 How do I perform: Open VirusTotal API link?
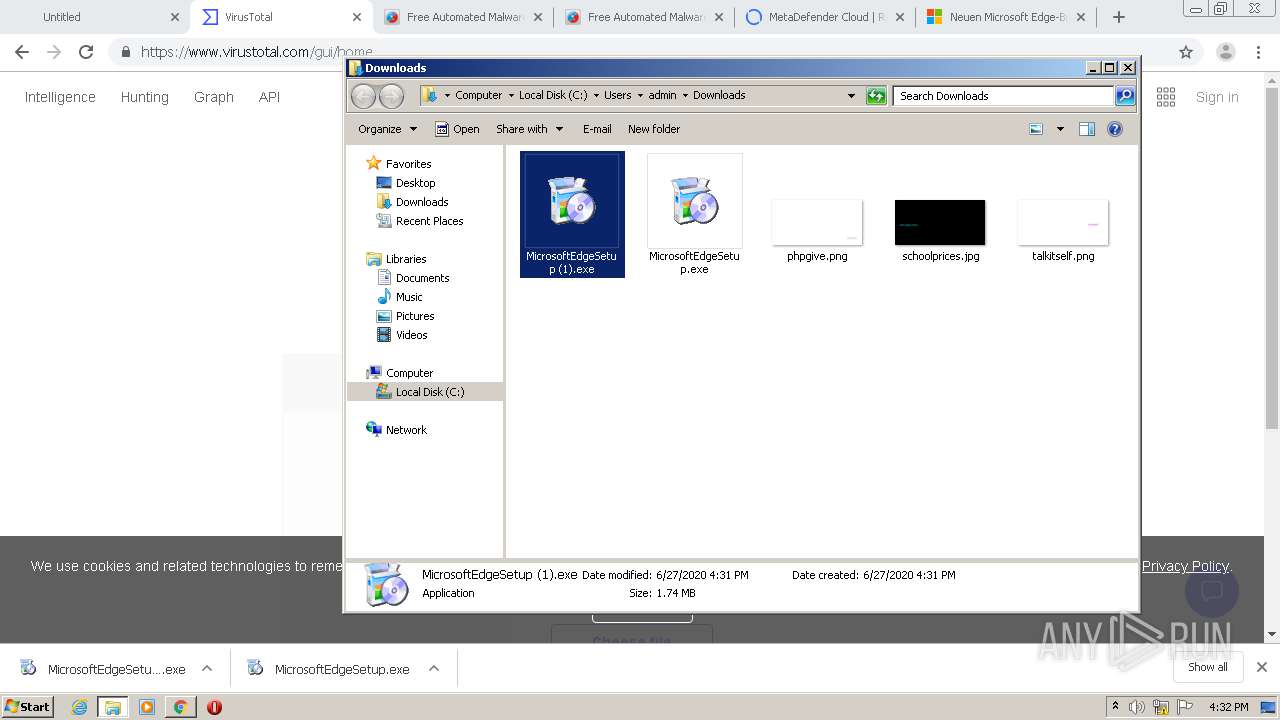coord(269,97)
